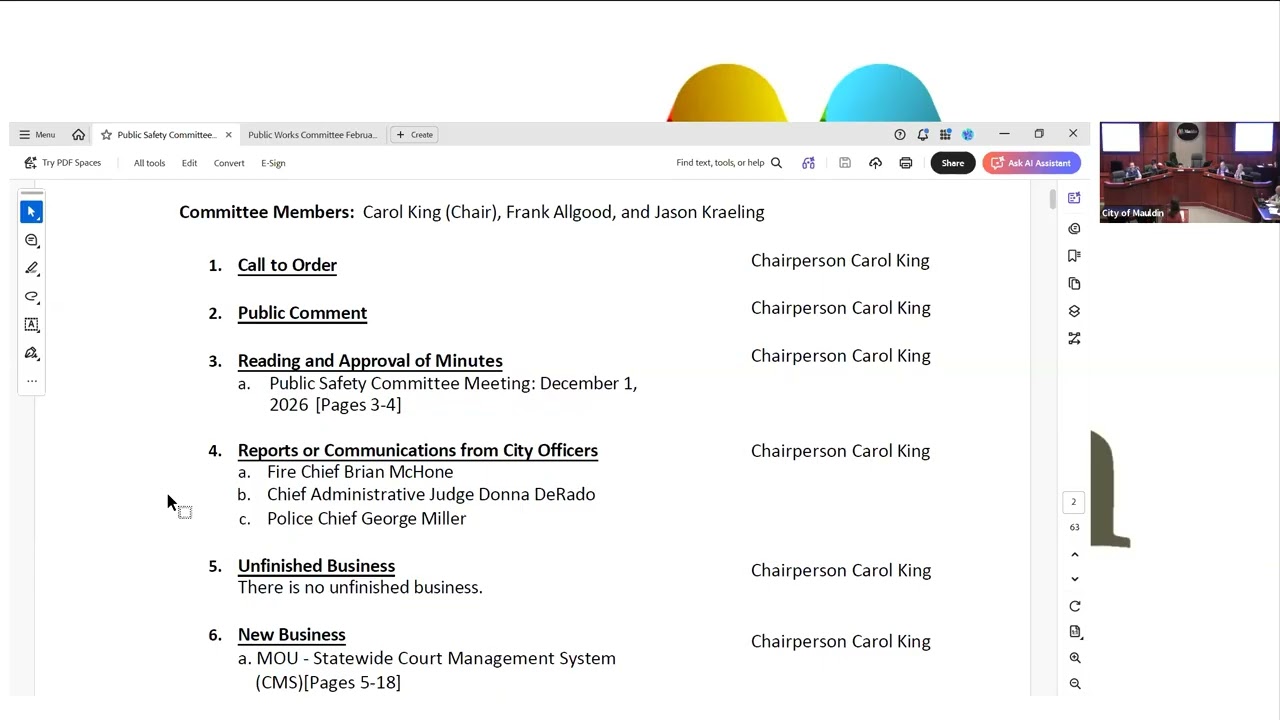Screen dimensions: 1280x720
Task: Pick the Highlight pen tool
Action: pos(32,268)
